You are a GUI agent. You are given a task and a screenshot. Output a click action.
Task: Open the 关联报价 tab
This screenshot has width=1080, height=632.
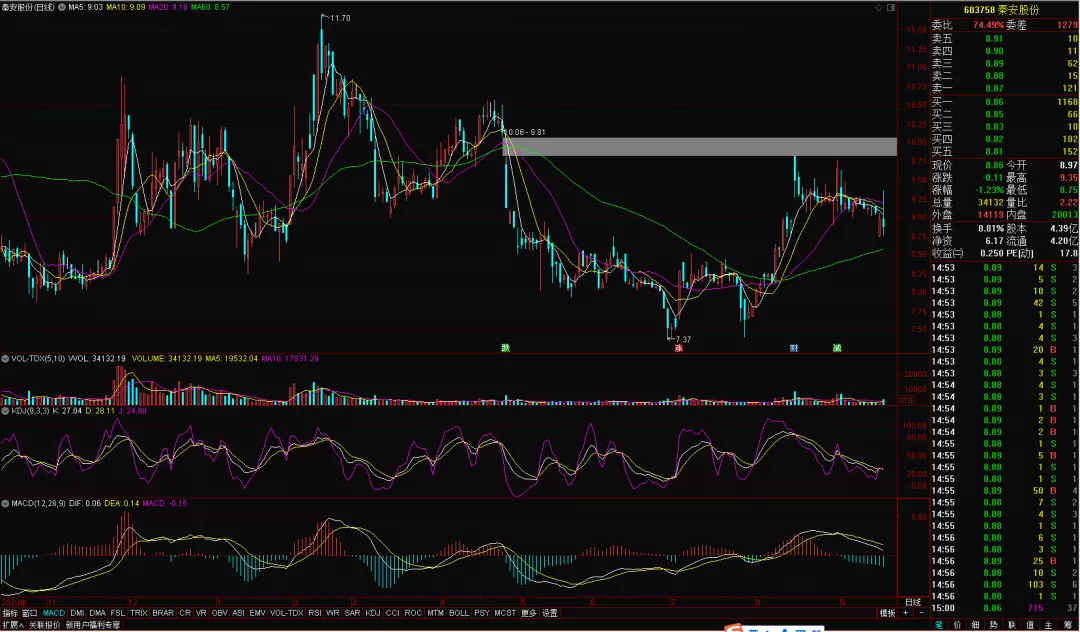tap(44, 625)
